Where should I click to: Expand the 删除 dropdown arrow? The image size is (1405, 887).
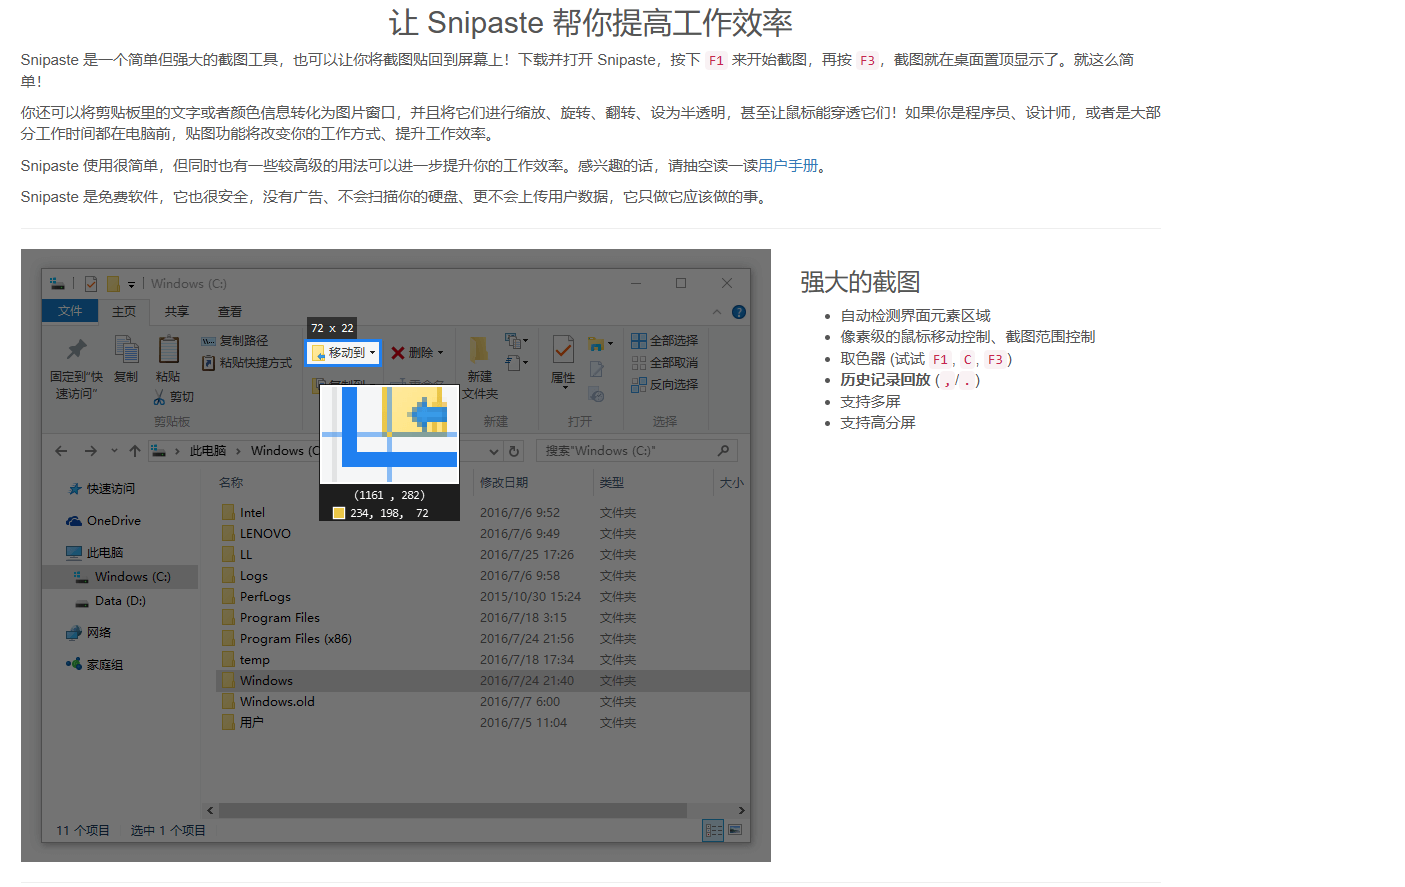(x=440, y=353)
